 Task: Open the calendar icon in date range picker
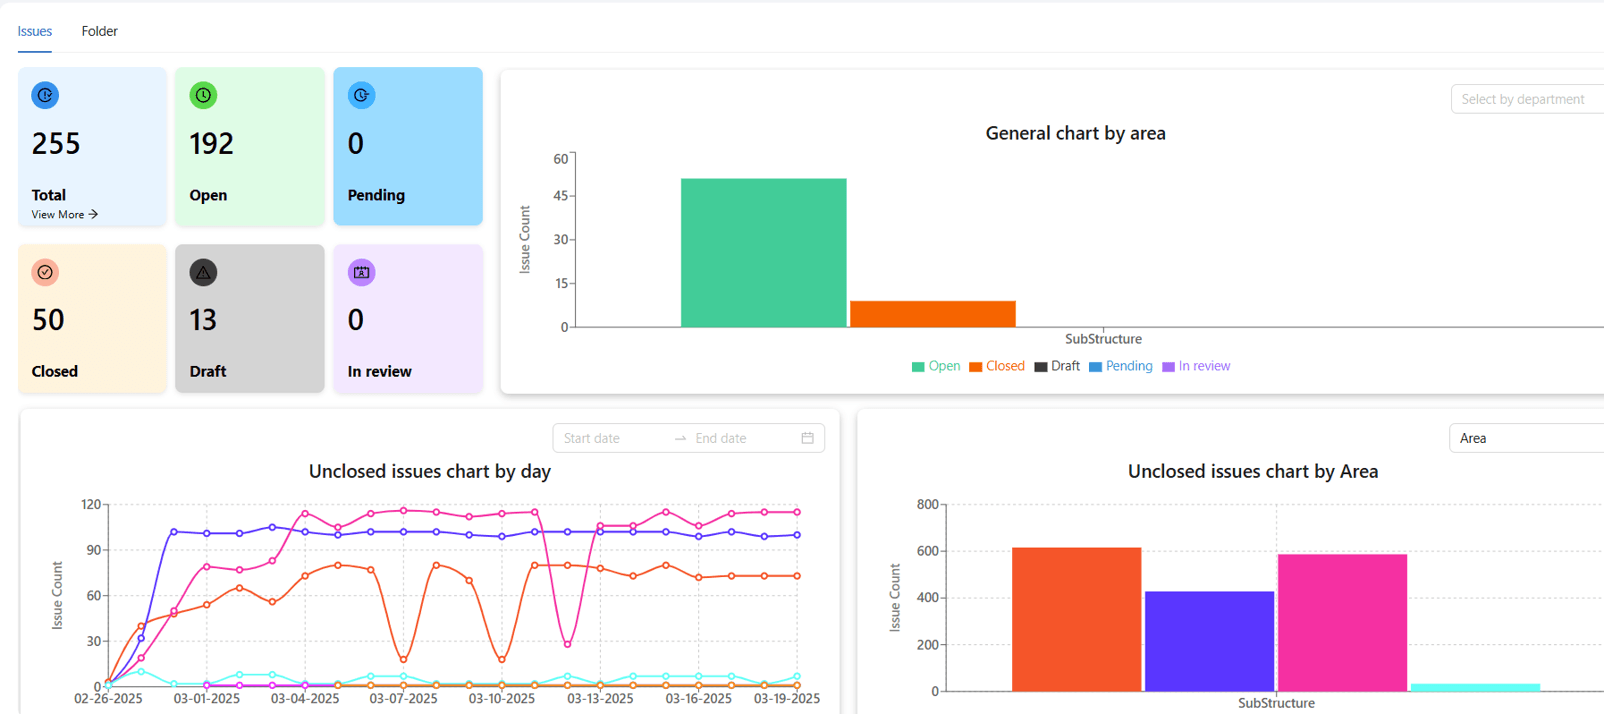pos(807,438)
